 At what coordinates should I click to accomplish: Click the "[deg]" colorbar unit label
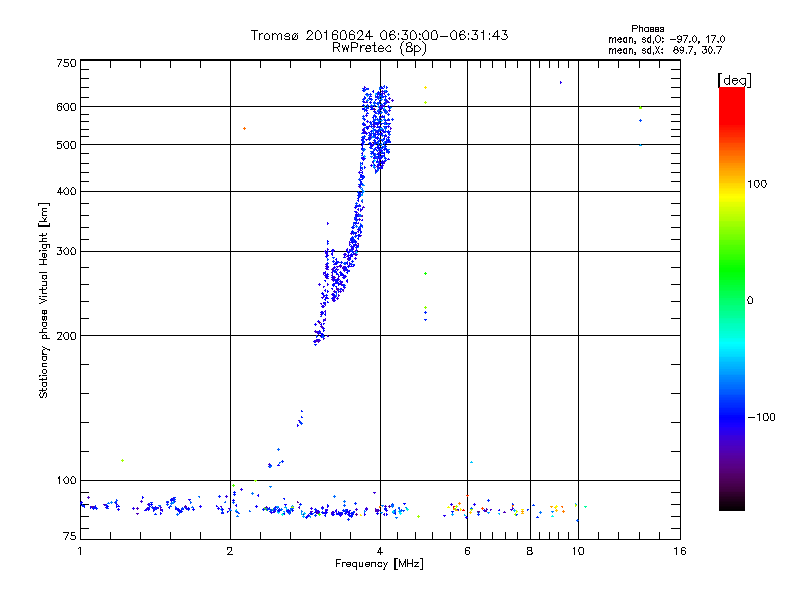coord(734,80)
